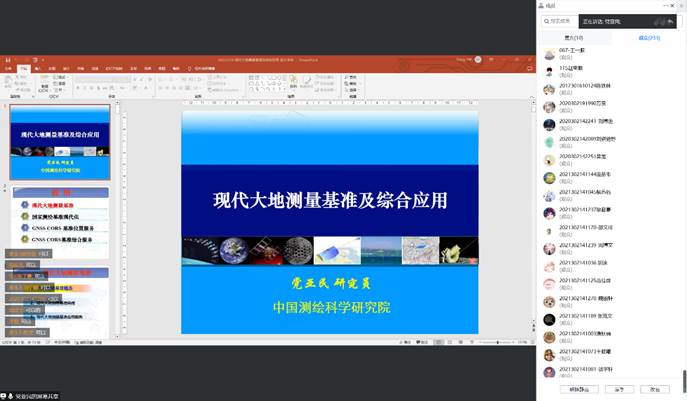Switch to the 观众 (audience) tab in the members panel
The height and width of the screenshot is (401, 687).
tap(649, 38)
